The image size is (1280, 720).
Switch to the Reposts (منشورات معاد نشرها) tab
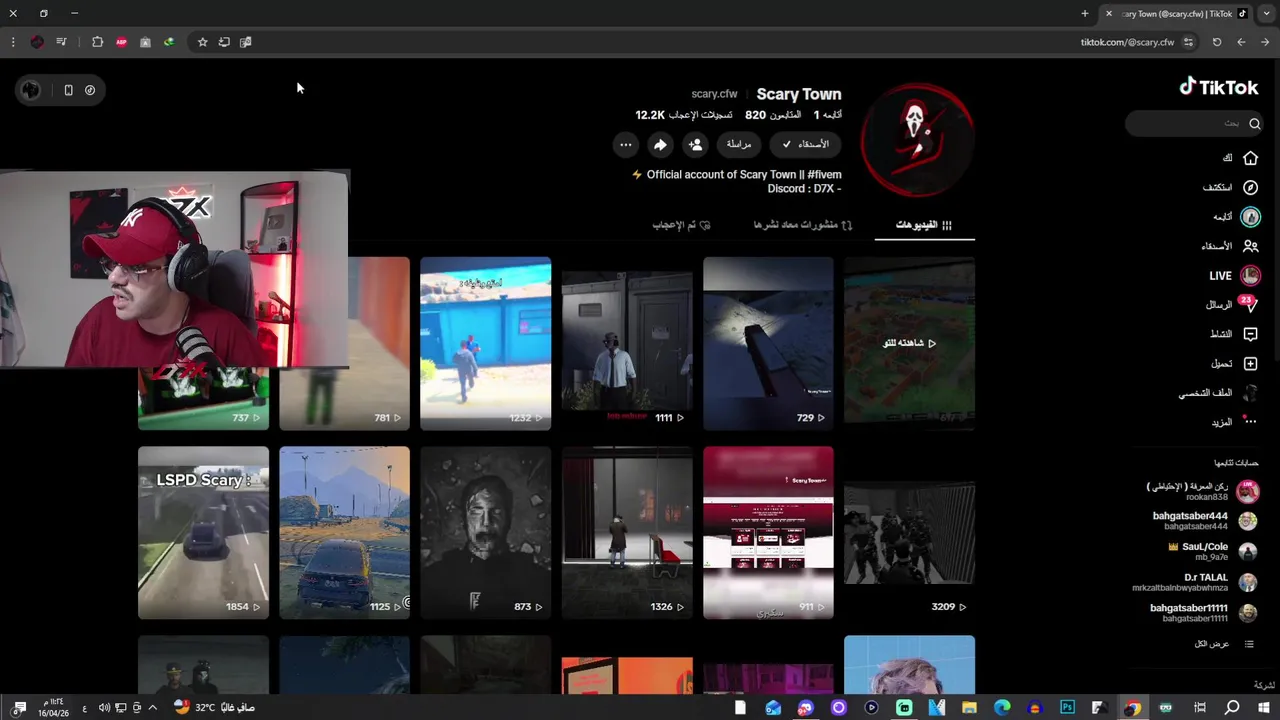click(803, 225)
